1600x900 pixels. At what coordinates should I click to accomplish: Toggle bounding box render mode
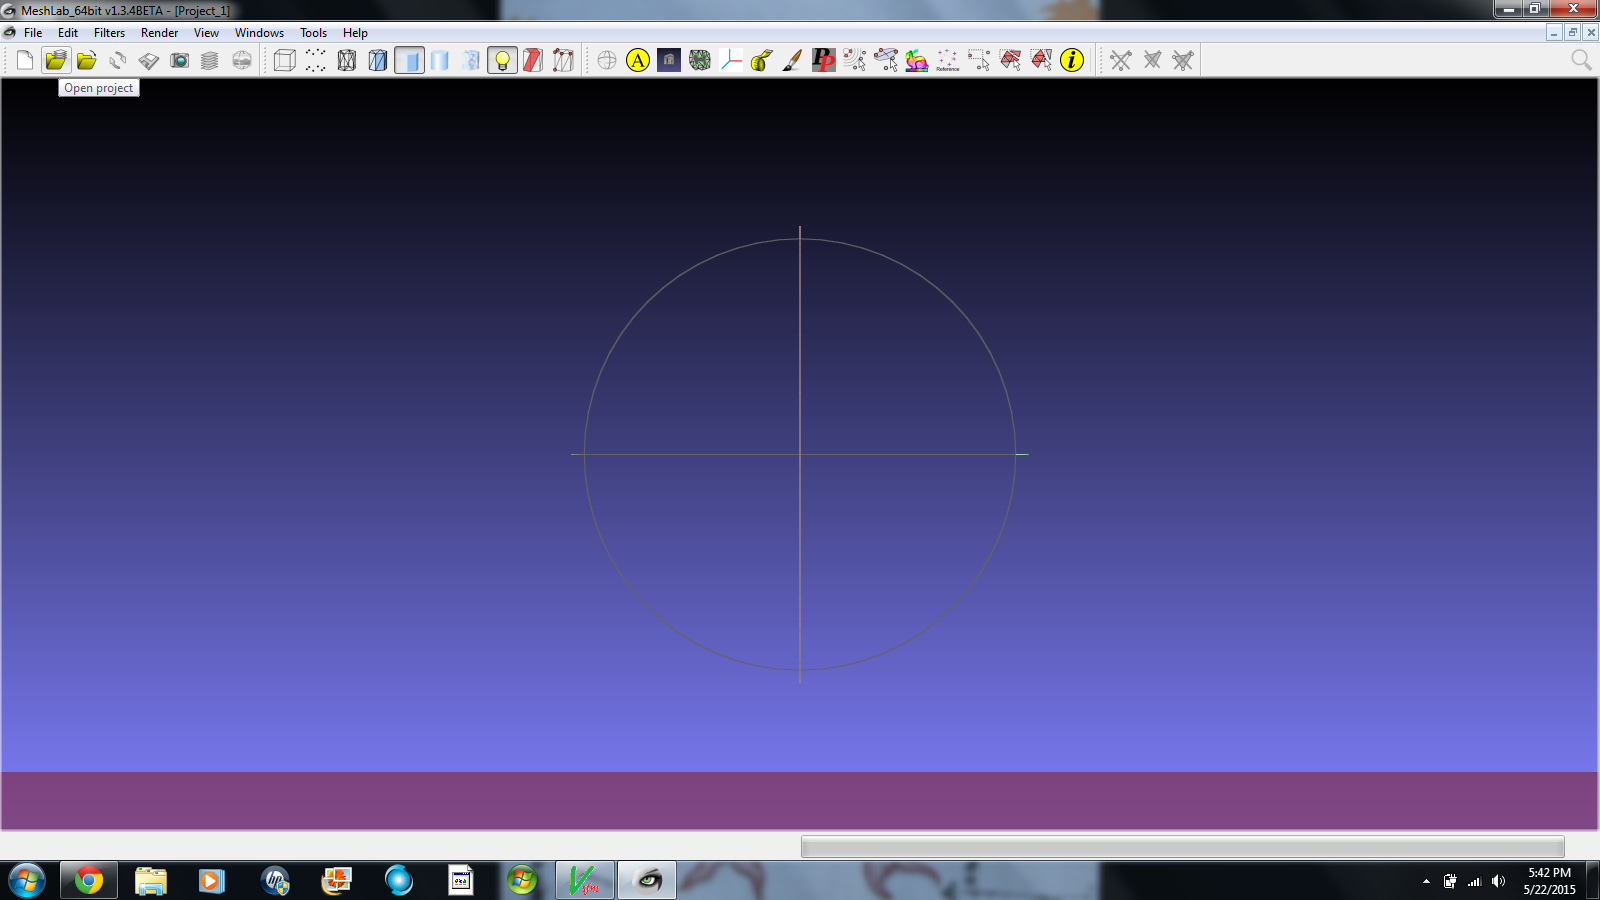click(x=285, y=60)
